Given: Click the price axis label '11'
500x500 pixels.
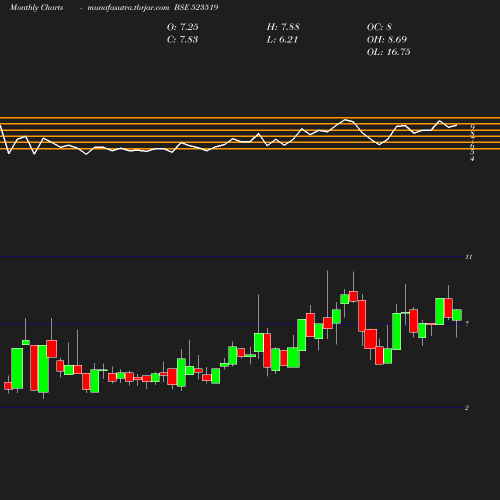Looking at the screenshot, I should pos(469,257).
